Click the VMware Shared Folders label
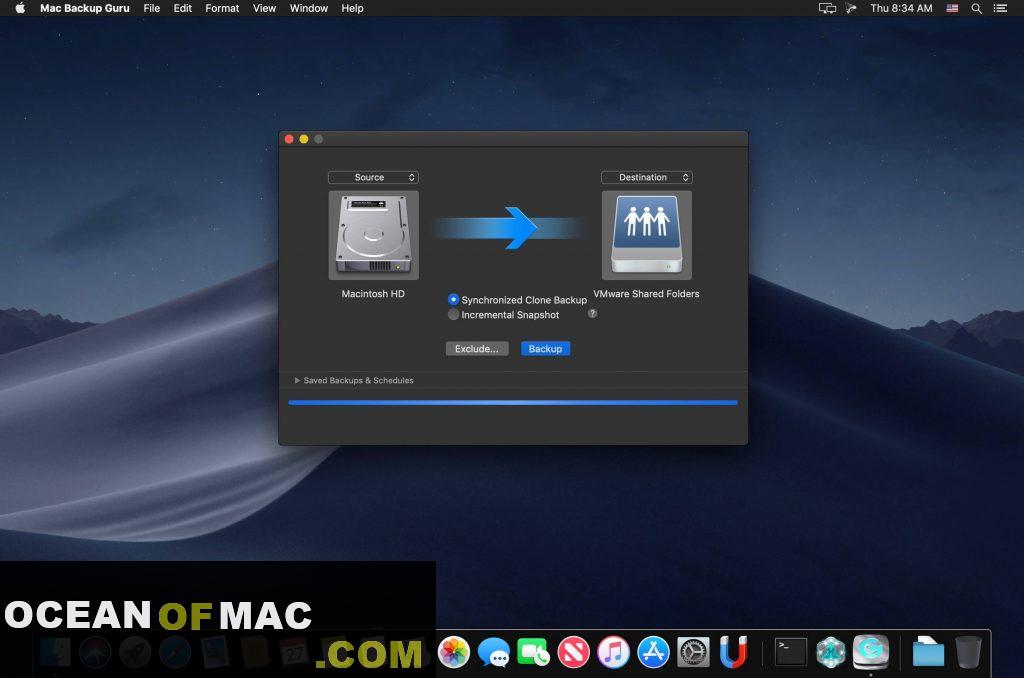Image resolution: width=1024 pixels, height=678 pixels. [x=646, y=294]
